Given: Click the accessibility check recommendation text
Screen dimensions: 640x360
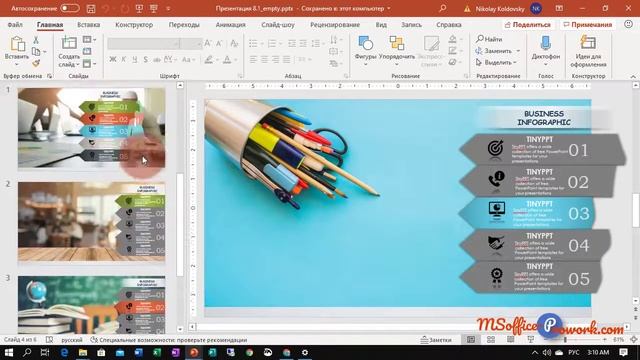Looking at the screenshot, I should 169,340.
